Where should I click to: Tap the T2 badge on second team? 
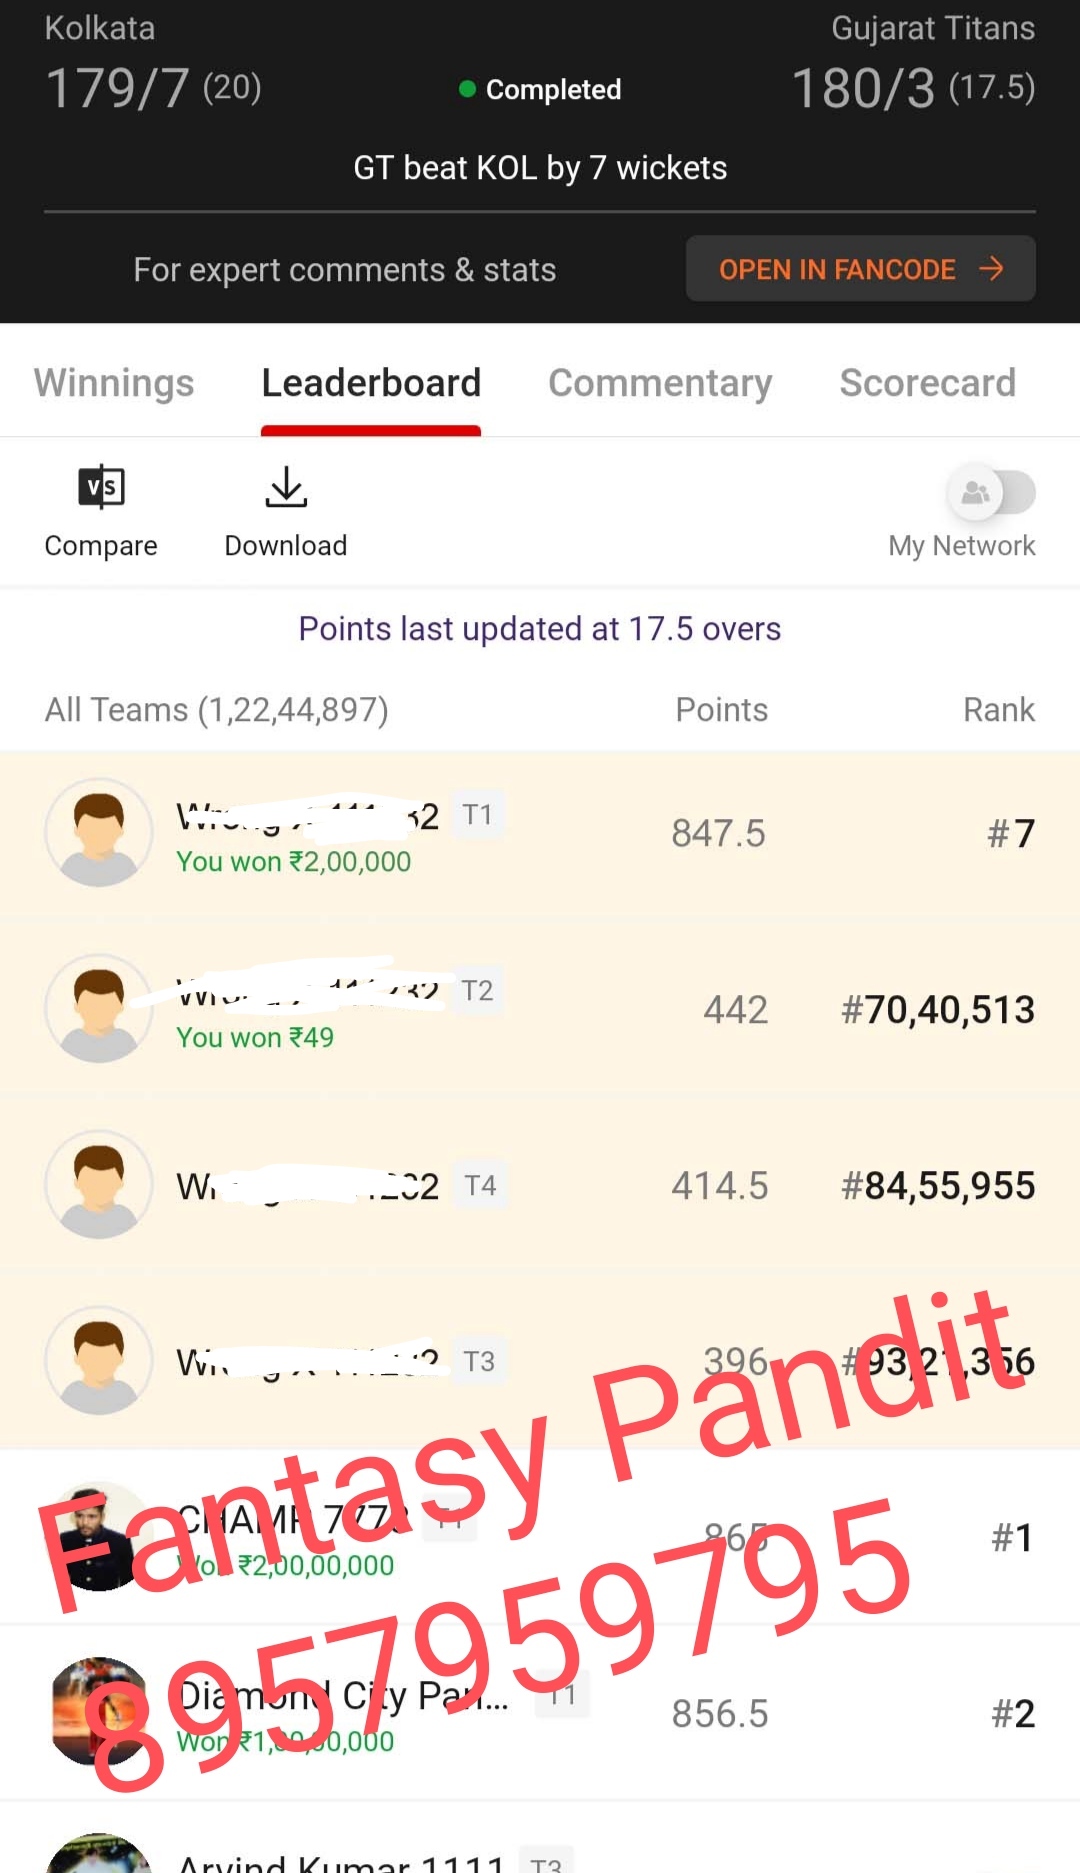[x=477, y=991]
